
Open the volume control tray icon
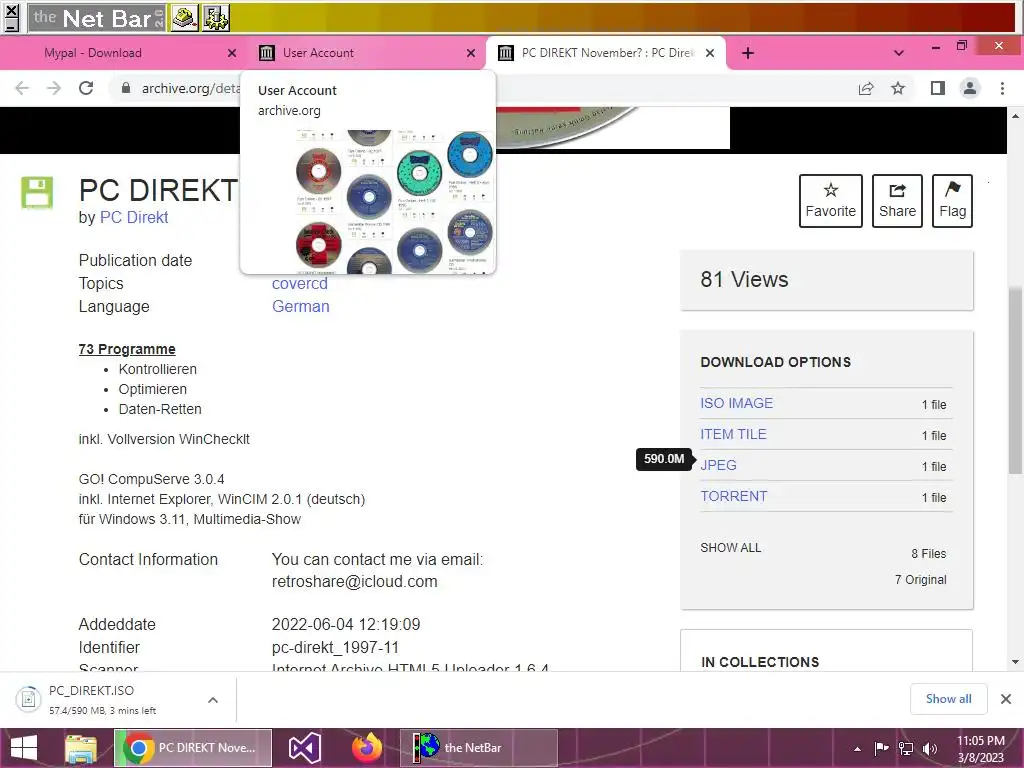(930, 749)
